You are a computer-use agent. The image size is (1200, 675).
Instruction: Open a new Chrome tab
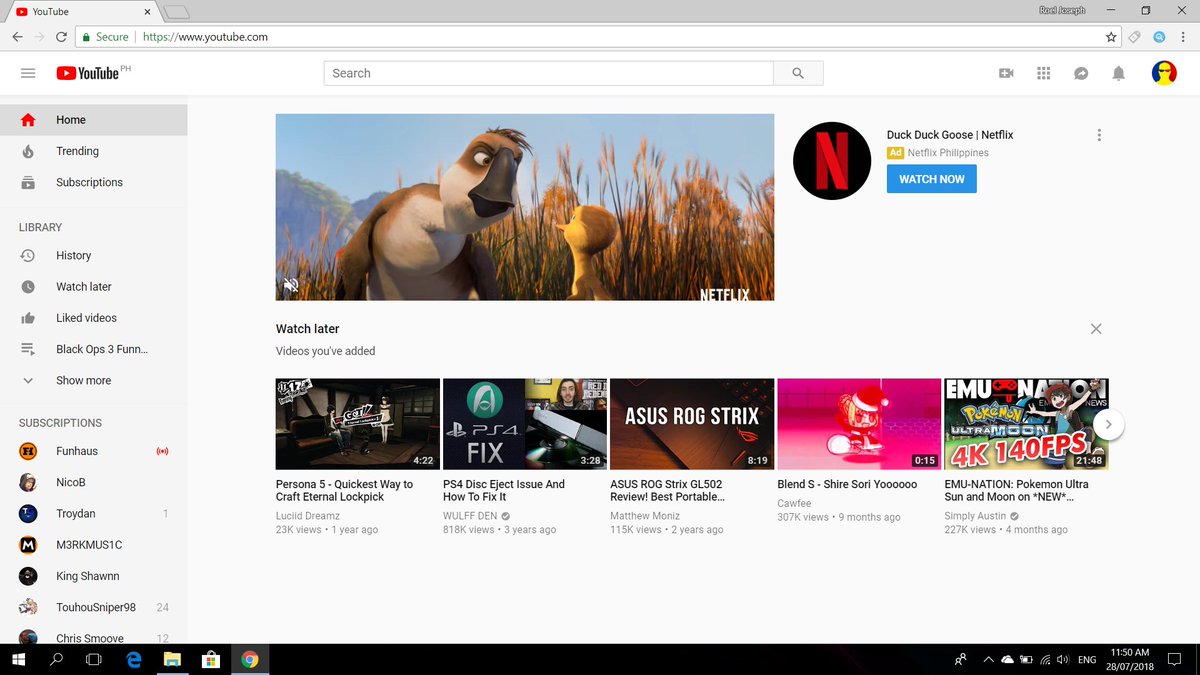176,12
